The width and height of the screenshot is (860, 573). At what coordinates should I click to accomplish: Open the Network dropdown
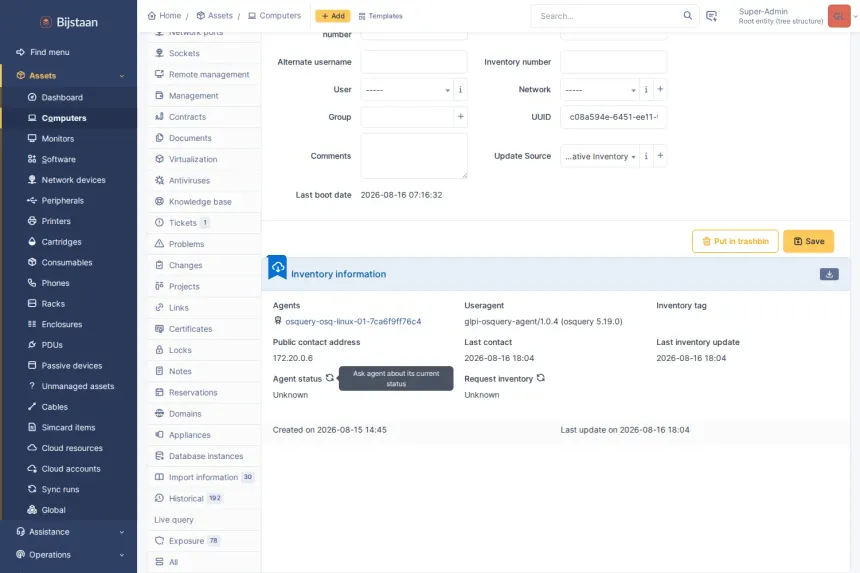[x=599, y=89]
